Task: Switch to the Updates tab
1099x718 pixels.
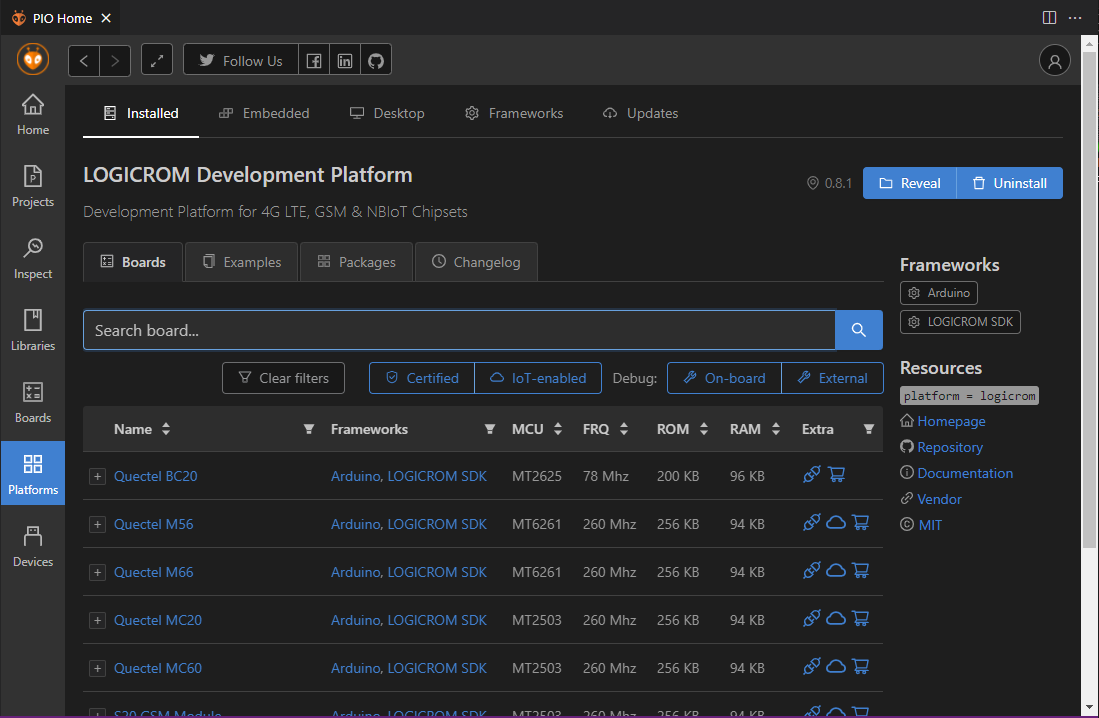Action: pyautogui.click(x=641, y=113)
